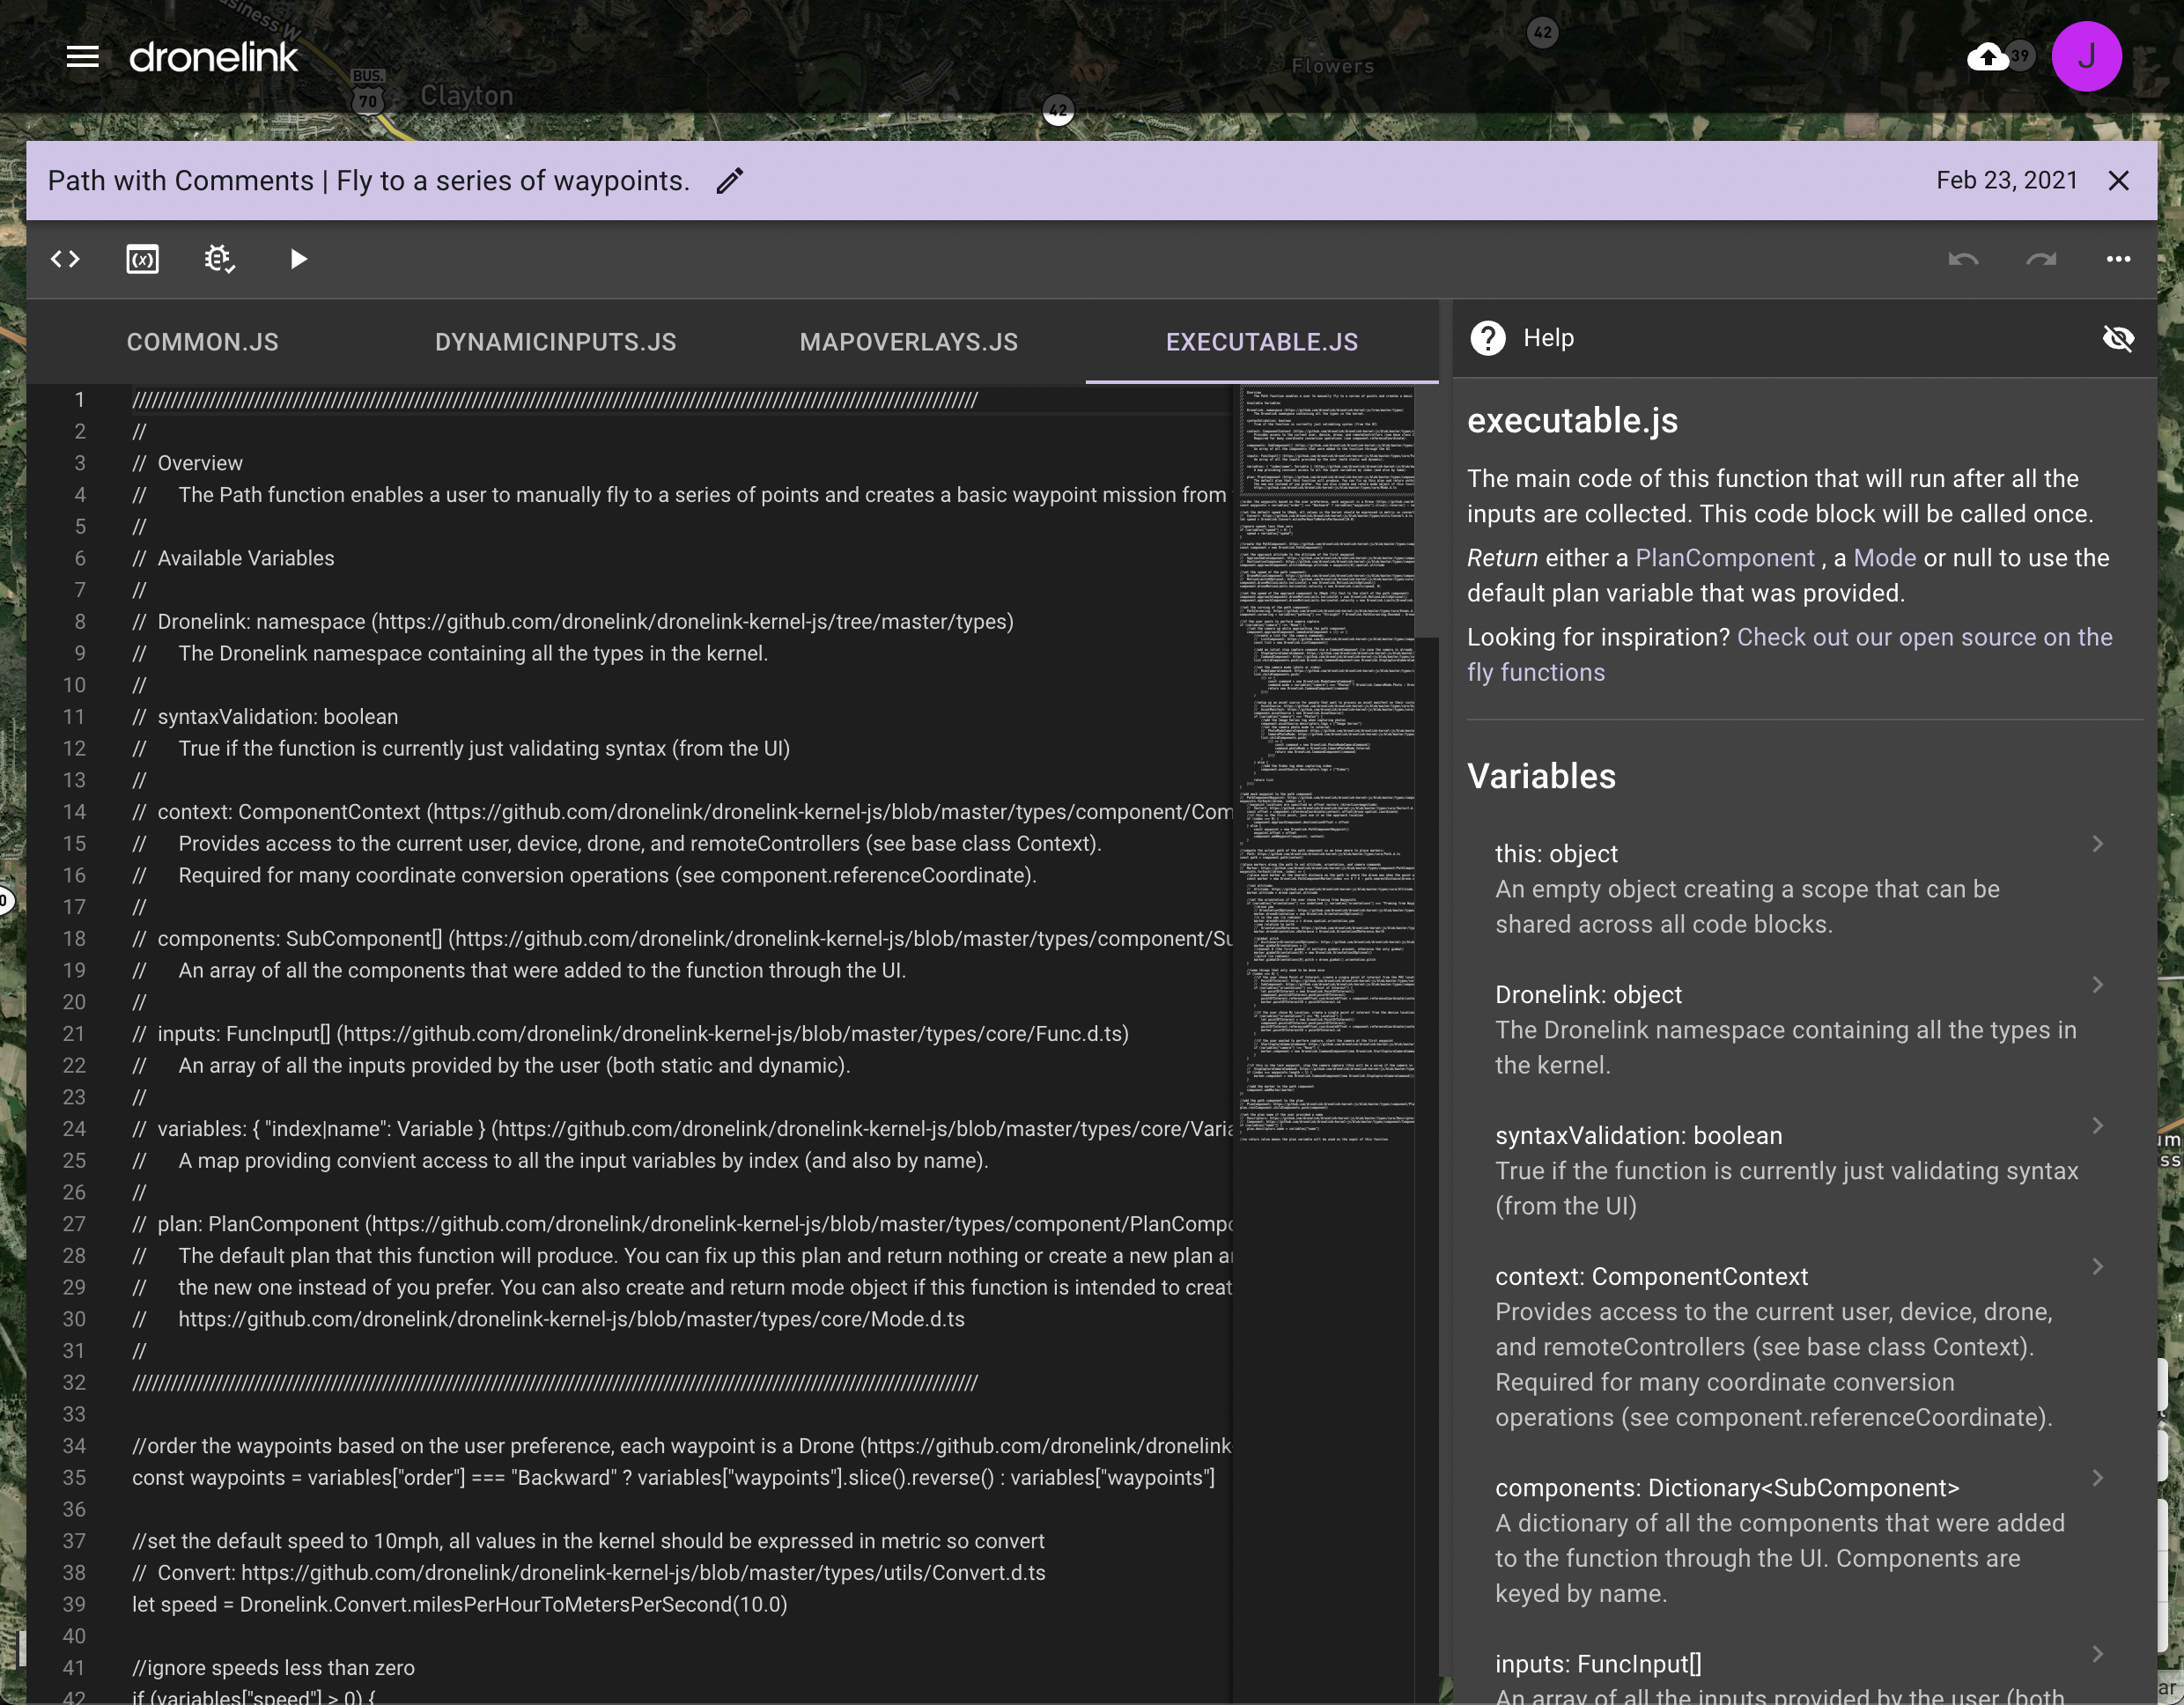Click line 39 'let speed' code

[459, 1604]
